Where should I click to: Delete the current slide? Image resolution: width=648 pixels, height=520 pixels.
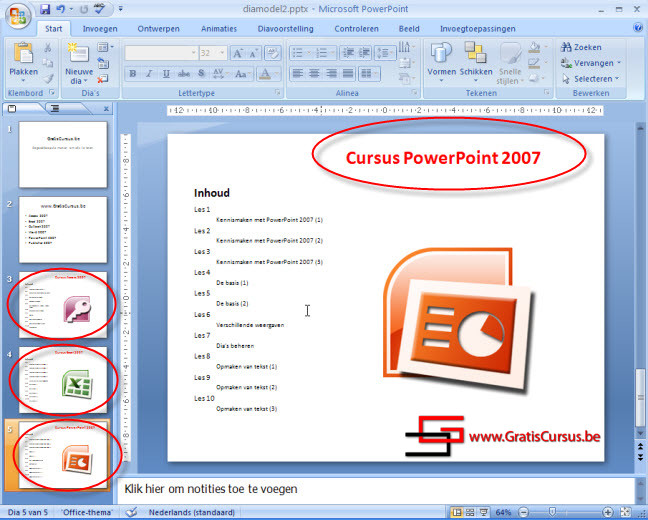103,79
